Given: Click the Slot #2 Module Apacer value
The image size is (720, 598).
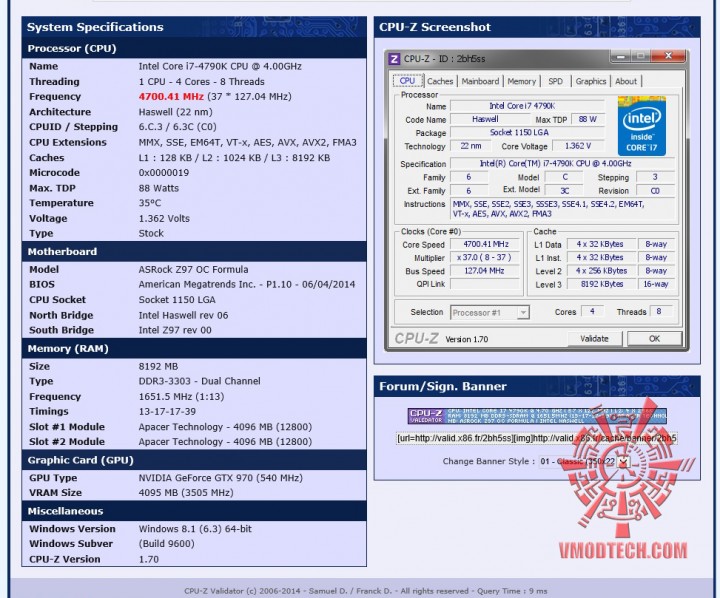Looking at the screenshot, I should point(225,442).
